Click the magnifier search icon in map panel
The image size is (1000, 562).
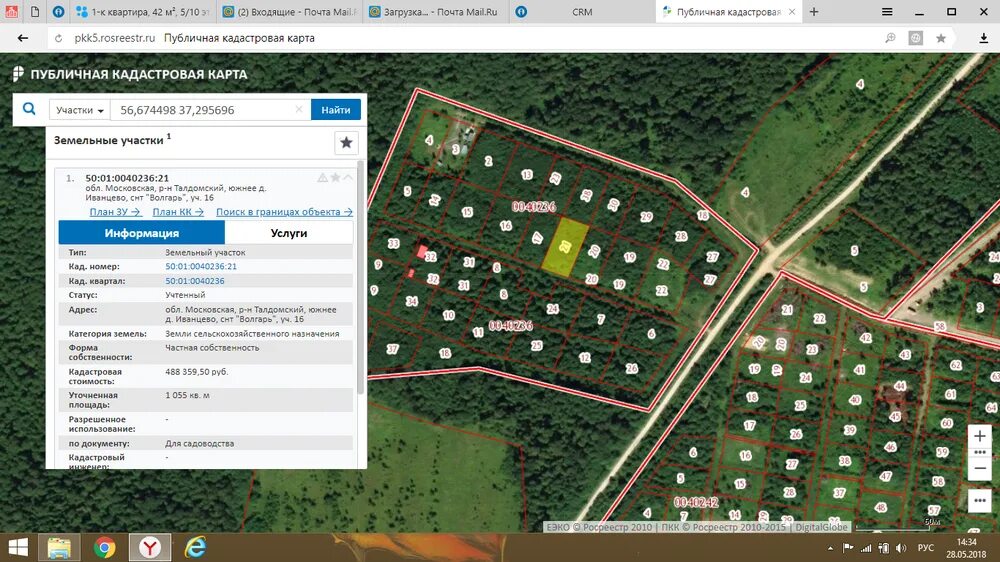[x=29, y=109]
